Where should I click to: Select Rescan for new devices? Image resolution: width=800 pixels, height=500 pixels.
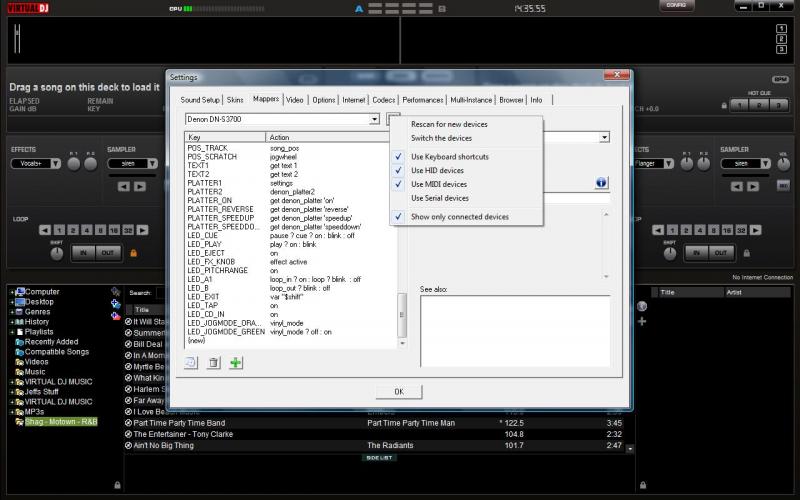449,124
